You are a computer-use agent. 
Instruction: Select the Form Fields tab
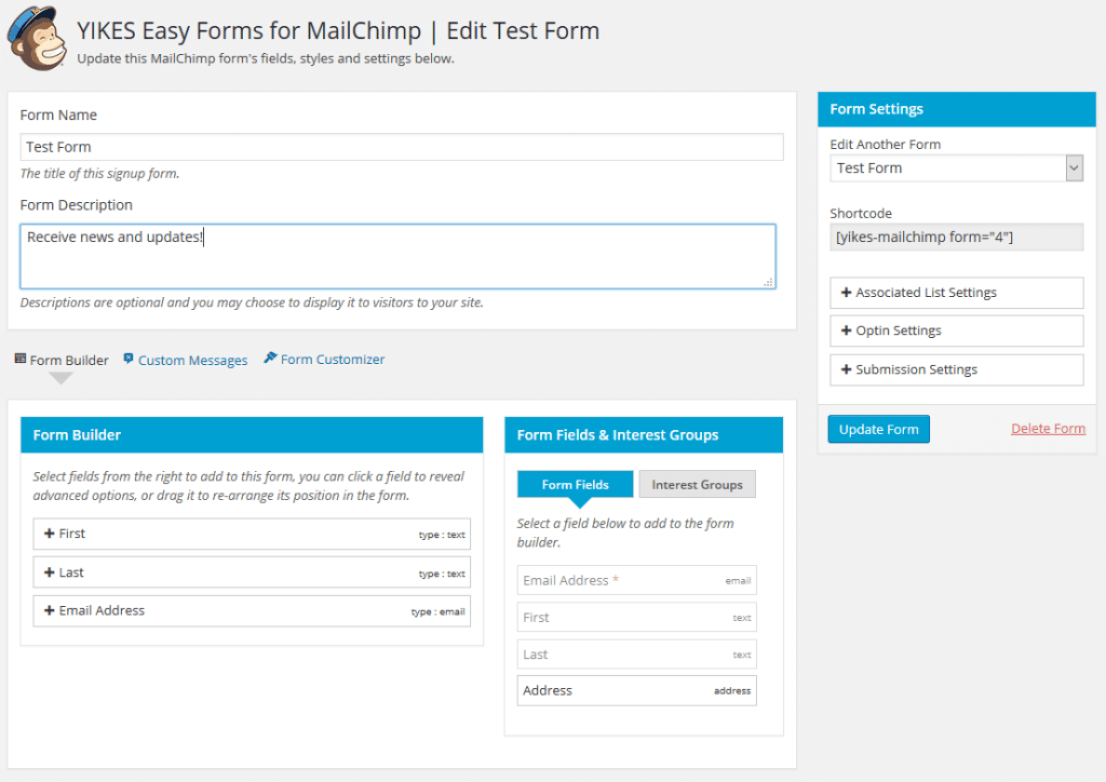click(575, 484)
